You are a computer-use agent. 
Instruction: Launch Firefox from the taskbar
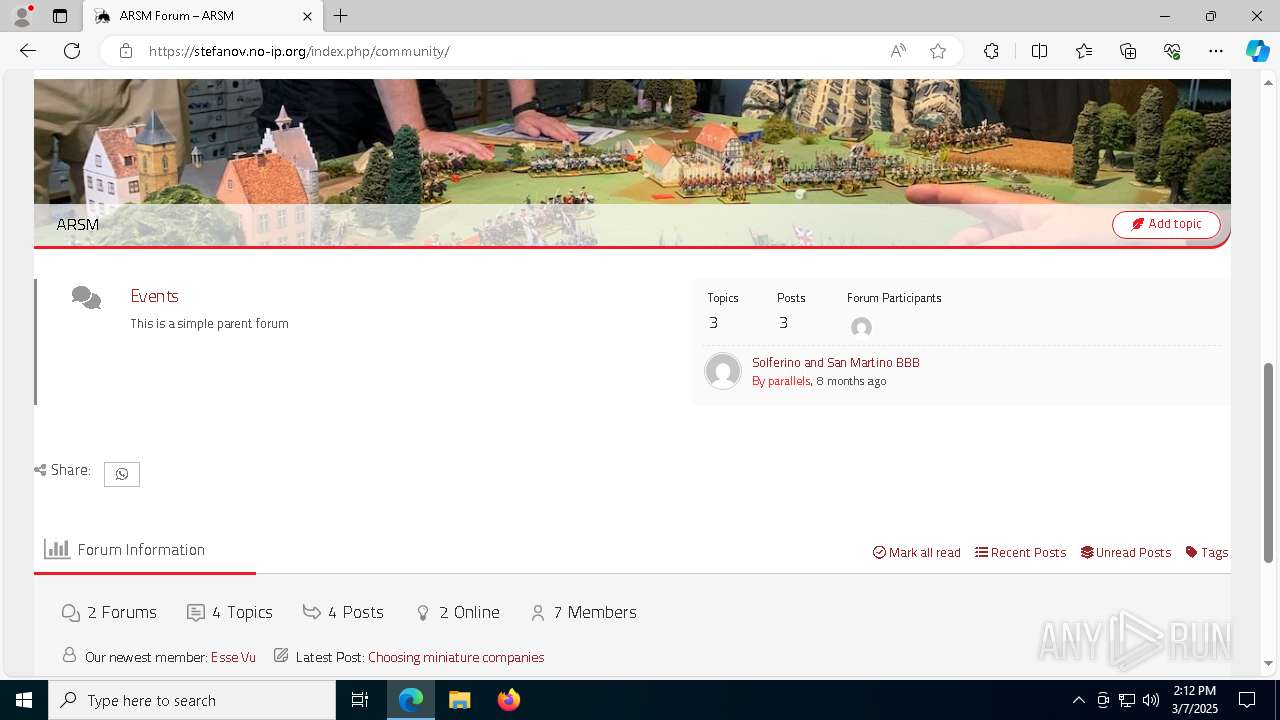[x=509, y=700]
